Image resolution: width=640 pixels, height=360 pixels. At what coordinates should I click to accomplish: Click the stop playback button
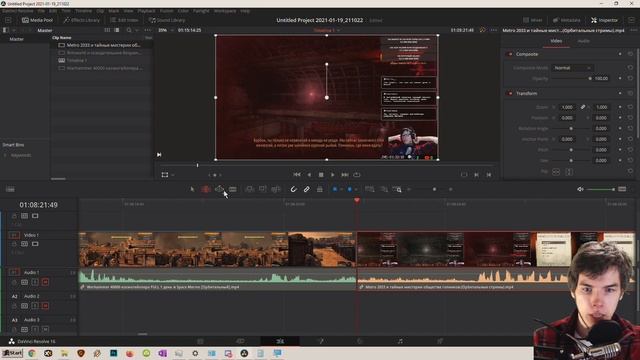pos(321,175)
